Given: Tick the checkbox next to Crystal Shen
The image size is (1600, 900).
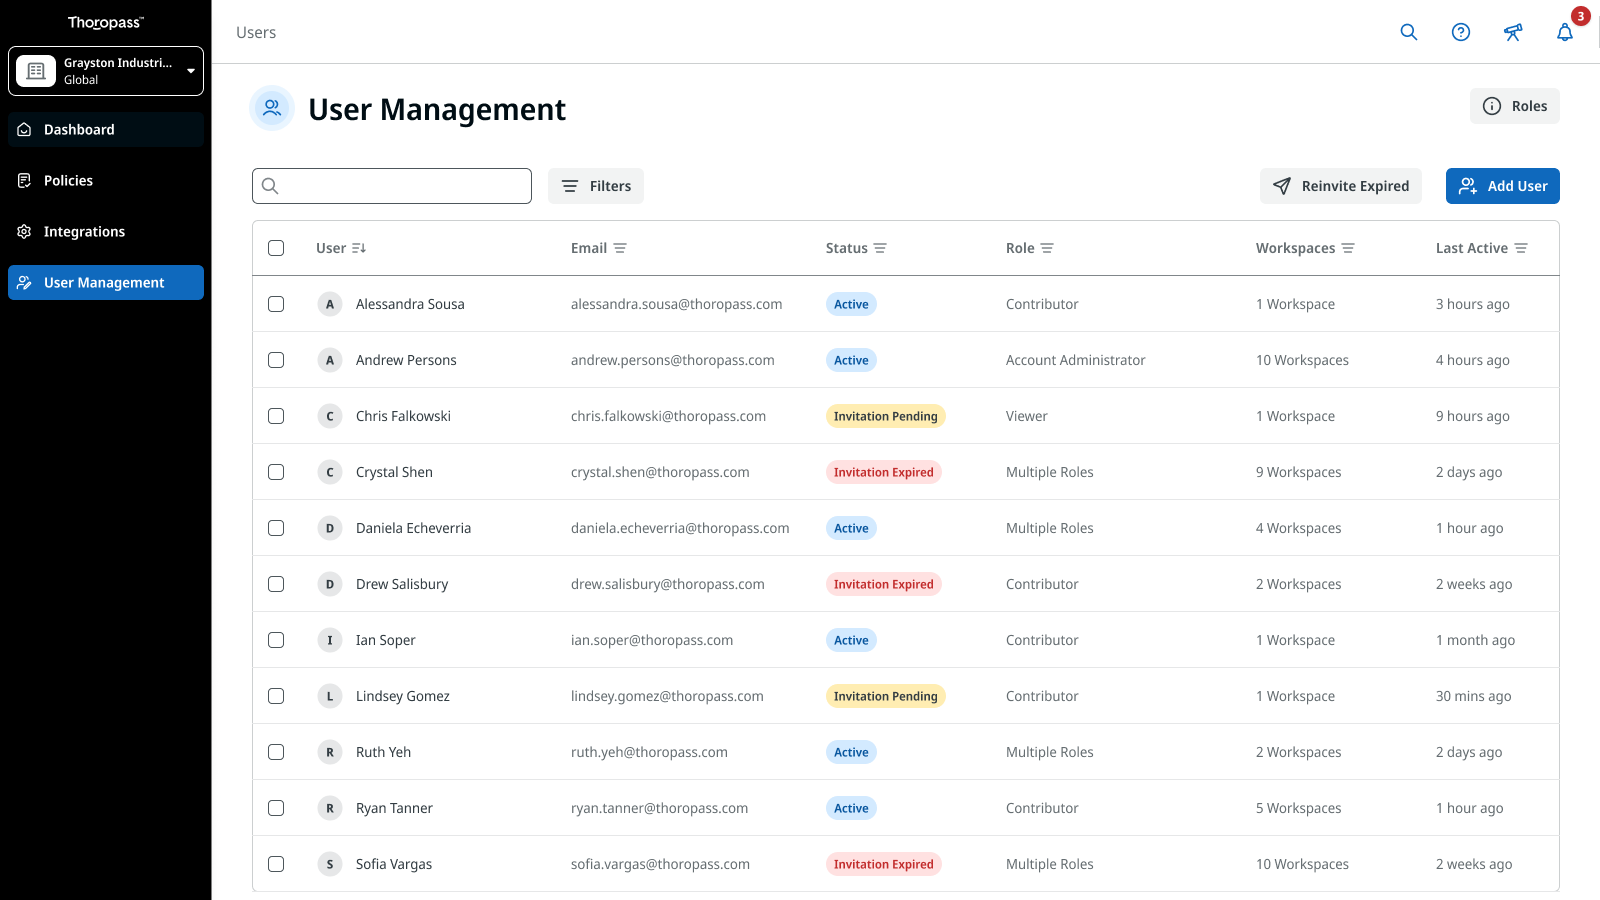Looking at the screenshot, I should pyautogui.click(x=276, y=472).
